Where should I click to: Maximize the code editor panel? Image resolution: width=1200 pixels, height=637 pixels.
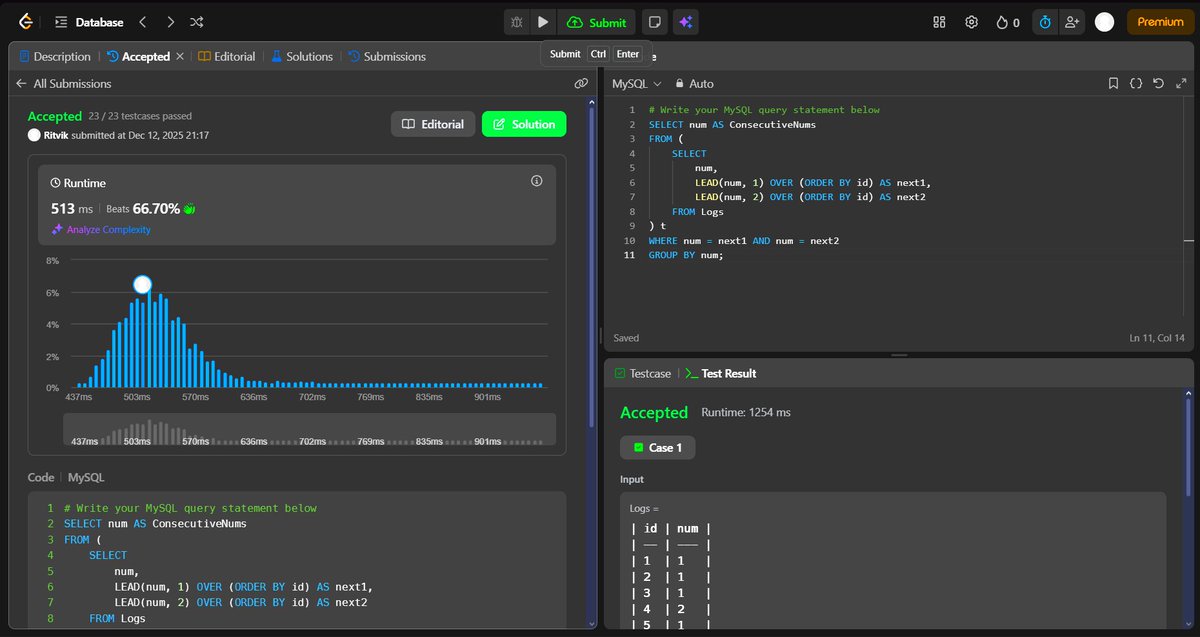point(1180,84)
